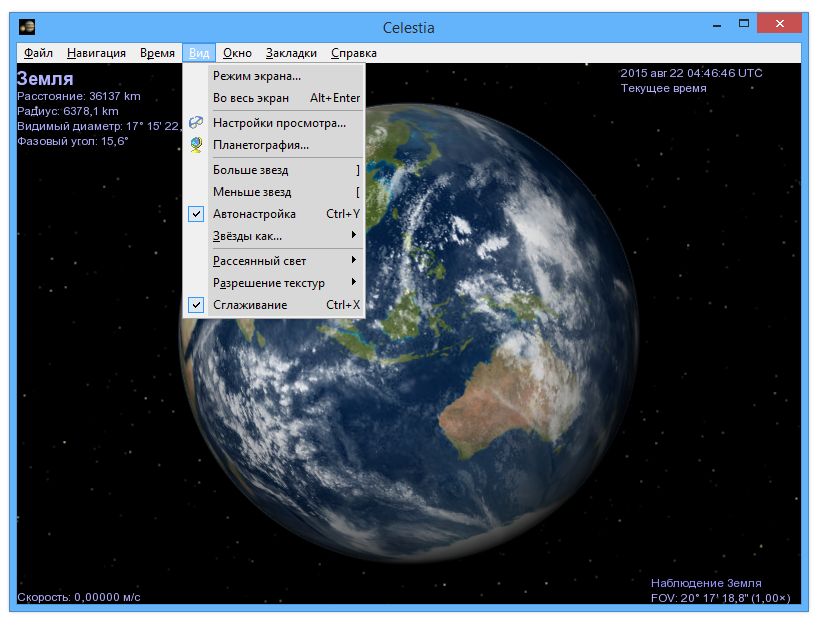
Task: Click the 2015 авг 22 04:46:46 UTC timestamp
Action: click(691, 73)
